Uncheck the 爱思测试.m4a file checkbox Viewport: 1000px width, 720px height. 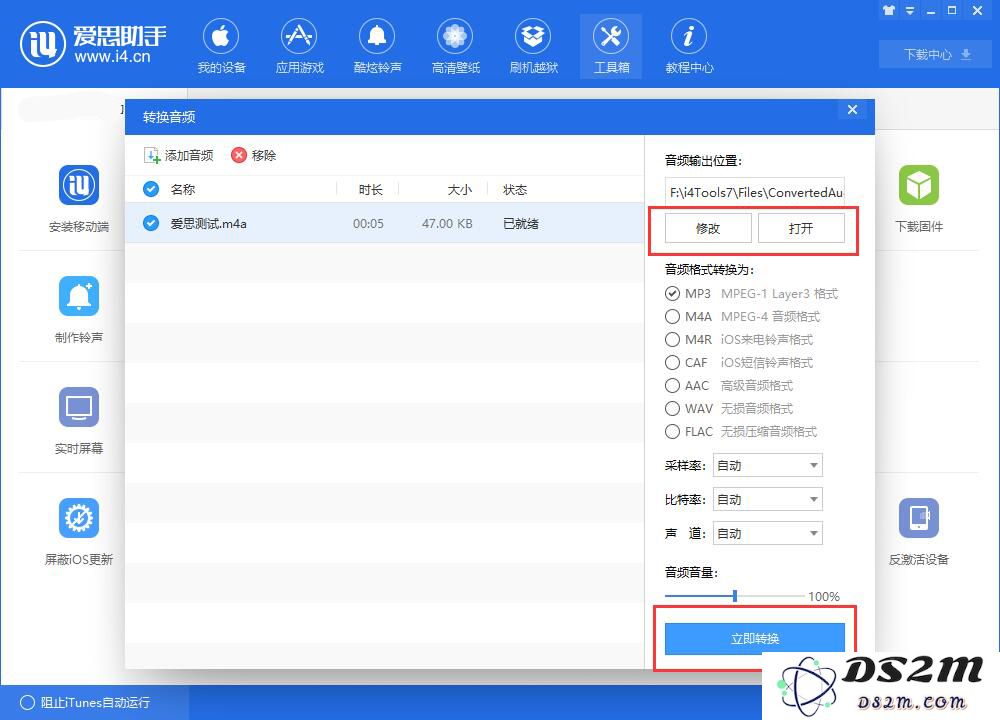coord(151,223)
